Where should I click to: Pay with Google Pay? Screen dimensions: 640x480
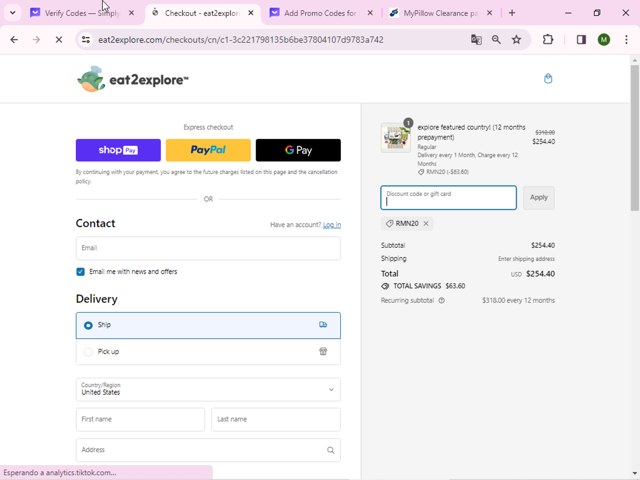pos(298,150)
